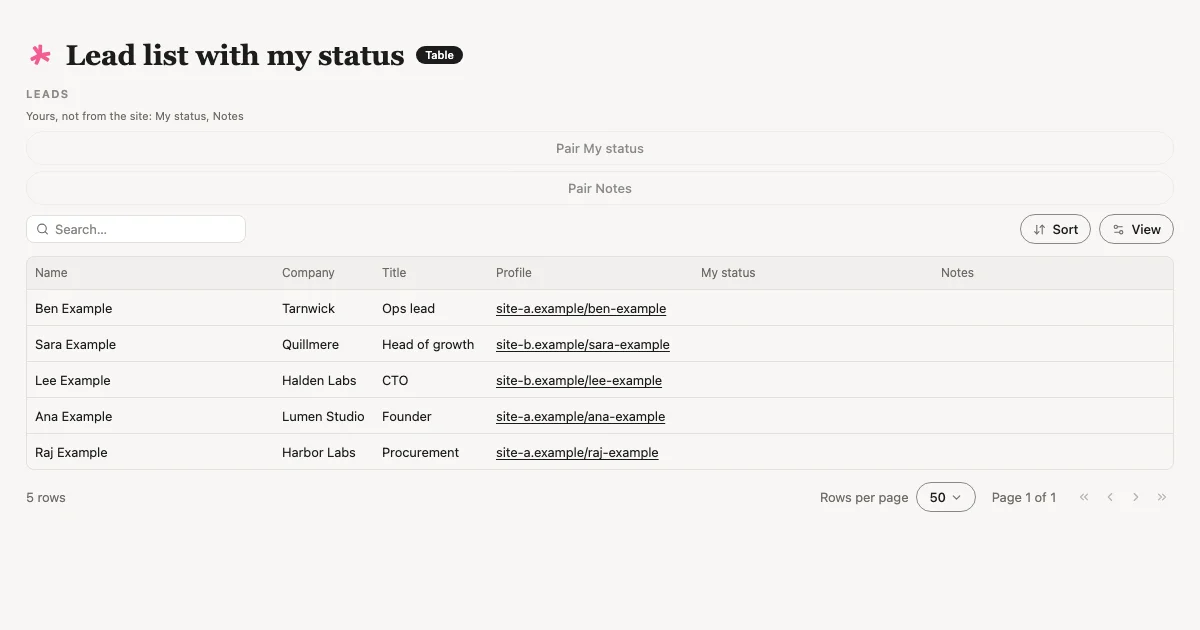
Task: Select the Raj Example name cell
Action: point(71,452)
